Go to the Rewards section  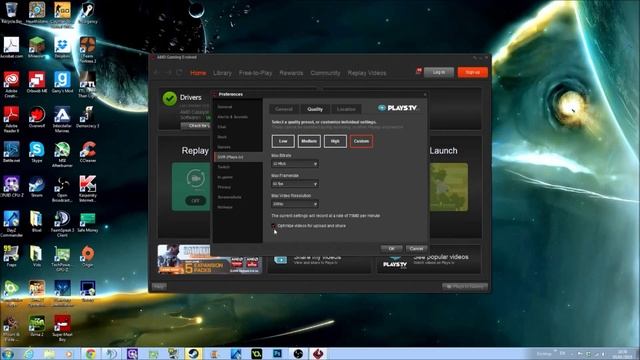click(x=291, y=73)
